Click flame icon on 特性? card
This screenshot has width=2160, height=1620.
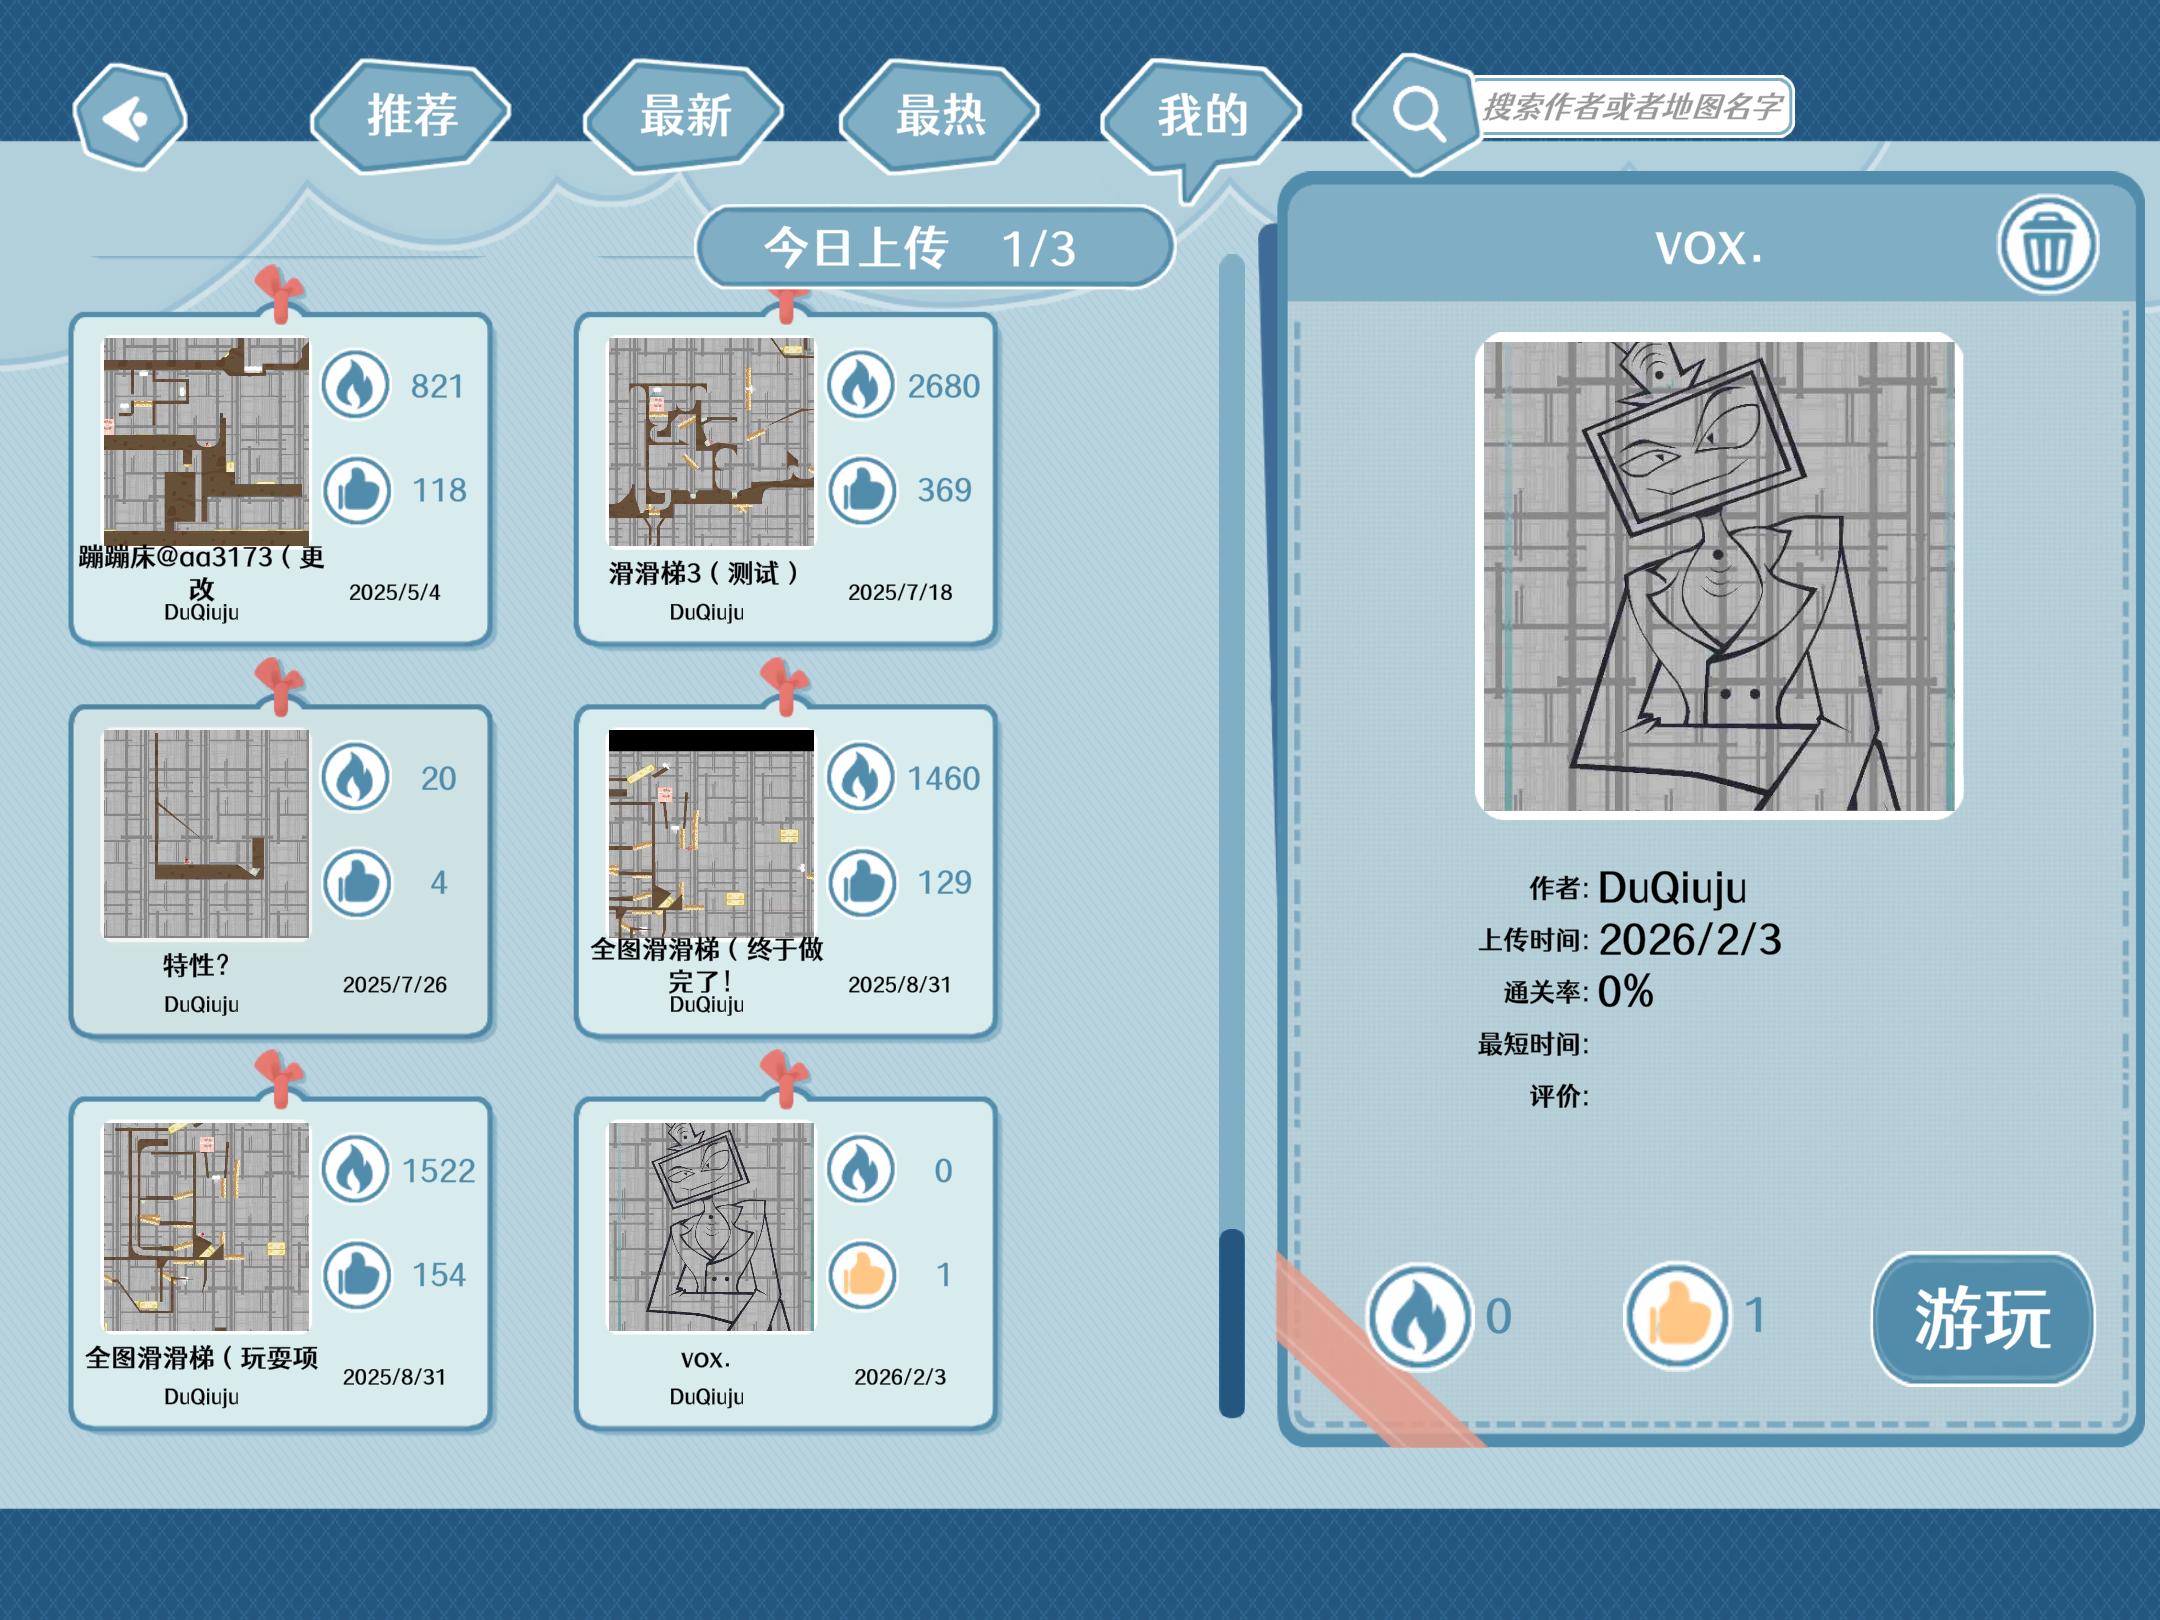[x=356, y=777]
